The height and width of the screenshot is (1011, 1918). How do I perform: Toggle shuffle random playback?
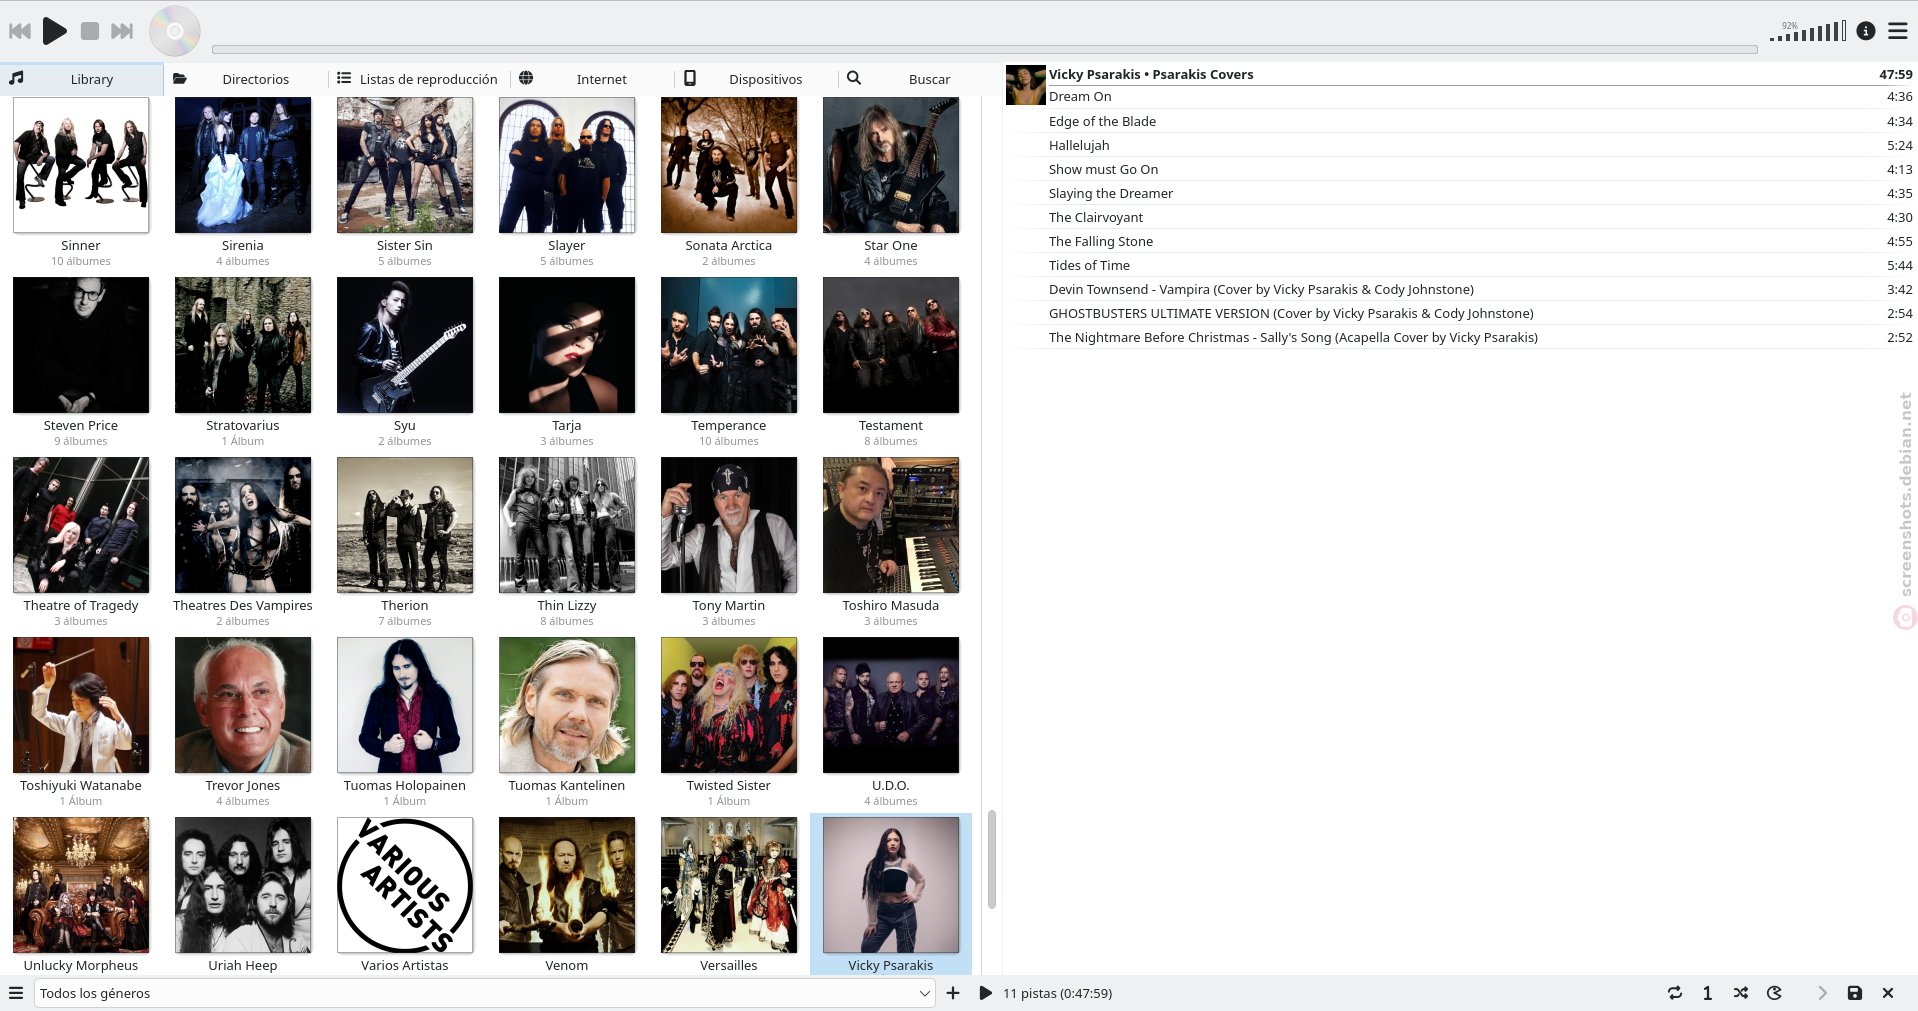pyautogui.click(x=1741, y=993)
